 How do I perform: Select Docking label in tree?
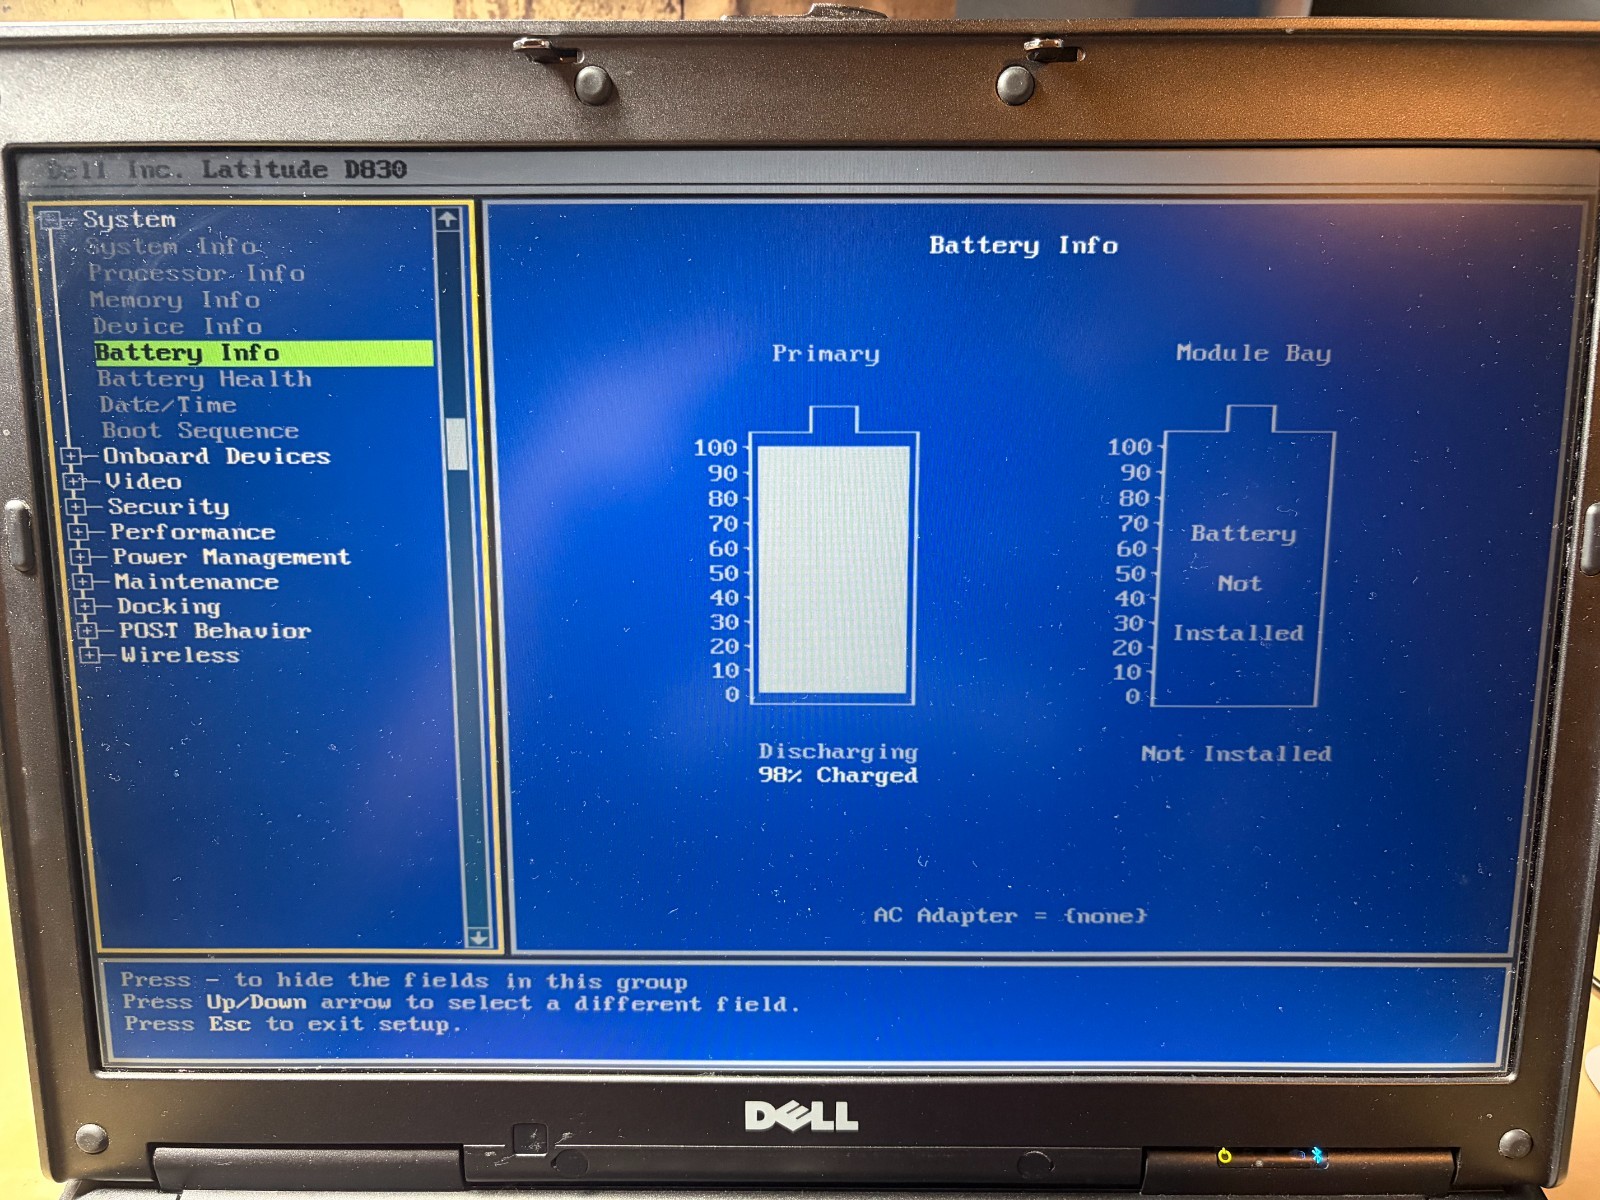click(169, 606)
